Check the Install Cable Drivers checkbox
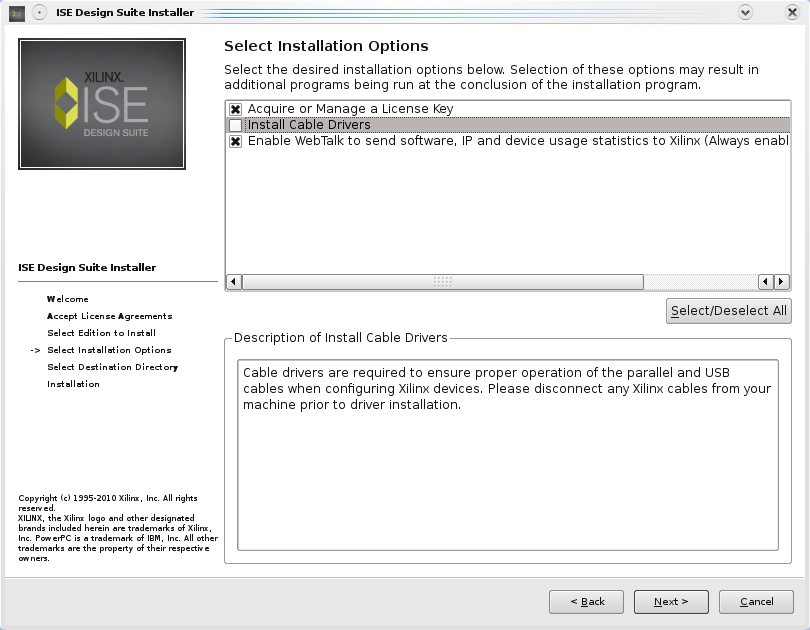The height and width of the screenshot is (630, 810). [x=236, y=125]
